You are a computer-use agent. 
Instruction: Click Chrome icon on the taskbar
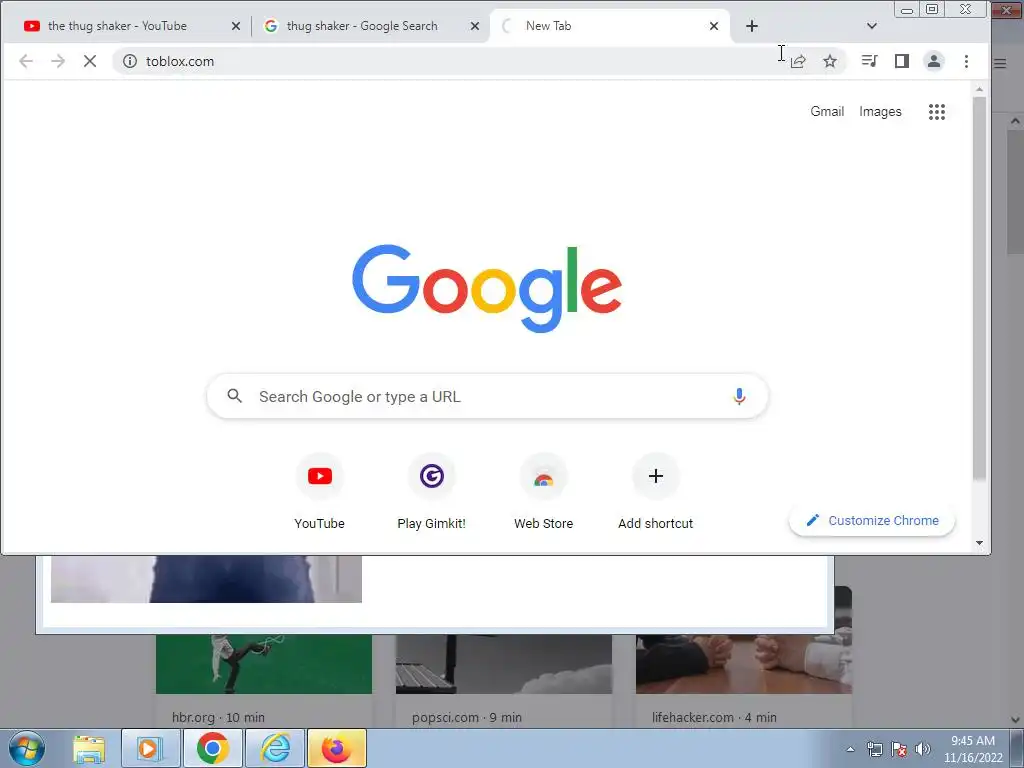pos(212,748)
